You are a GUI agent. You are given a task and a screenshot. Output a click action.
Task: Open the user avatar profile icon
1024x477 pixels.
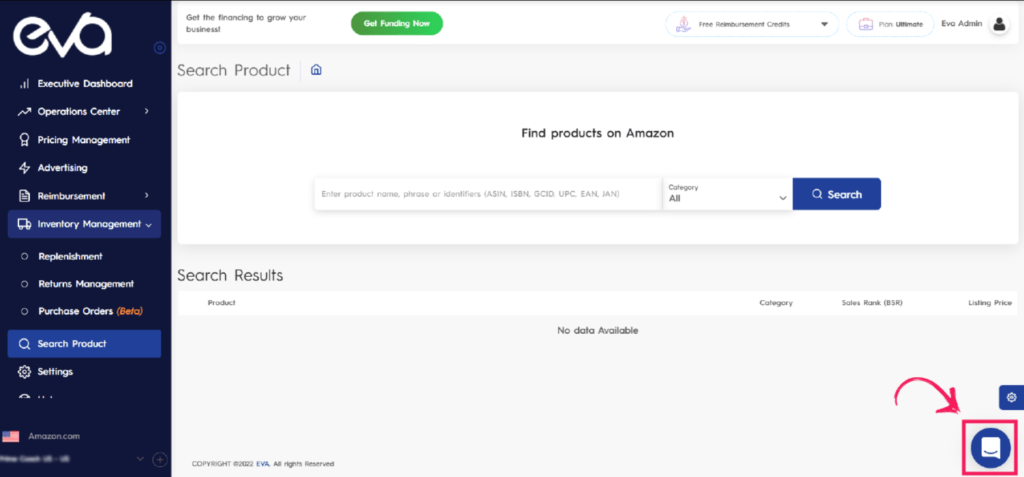tap(999, 24)
